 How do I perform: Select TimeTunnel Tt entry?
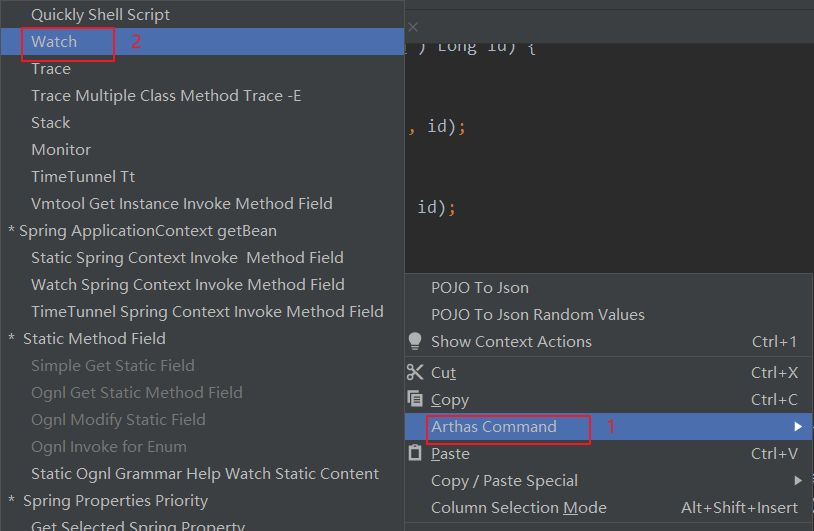coord(83,177)
